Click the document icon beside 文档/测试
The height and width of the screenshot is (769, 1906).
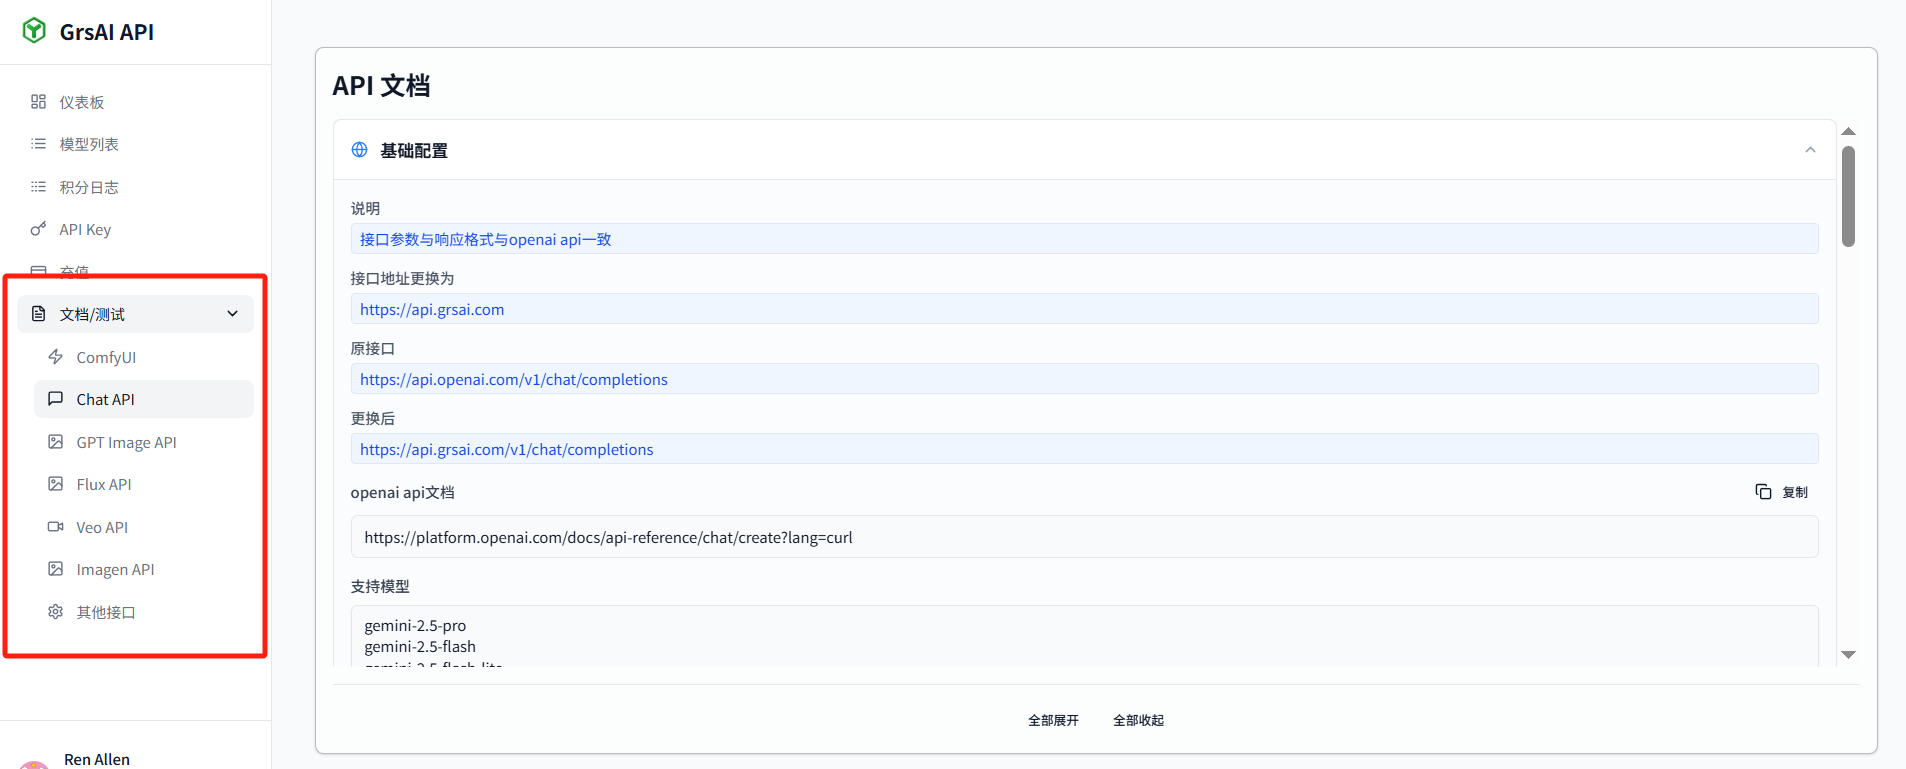pos(38,314)
